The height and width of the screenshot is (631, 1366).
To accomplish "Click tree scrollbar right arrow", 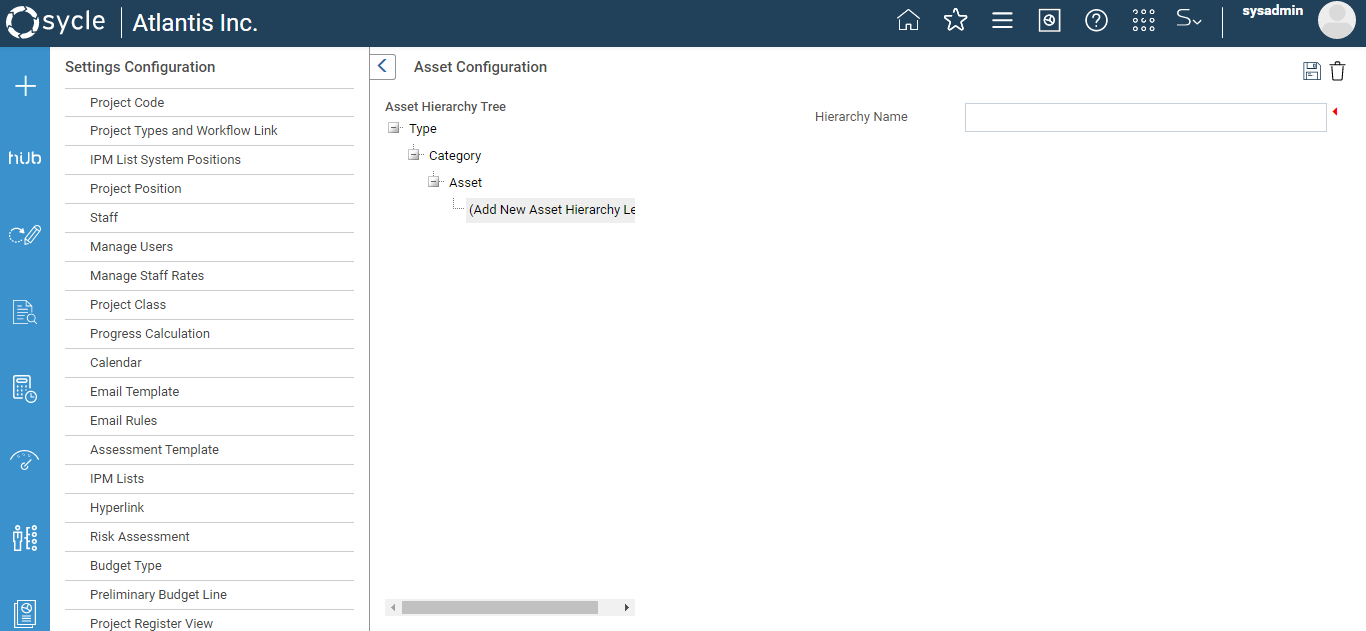I will point(627,608).
